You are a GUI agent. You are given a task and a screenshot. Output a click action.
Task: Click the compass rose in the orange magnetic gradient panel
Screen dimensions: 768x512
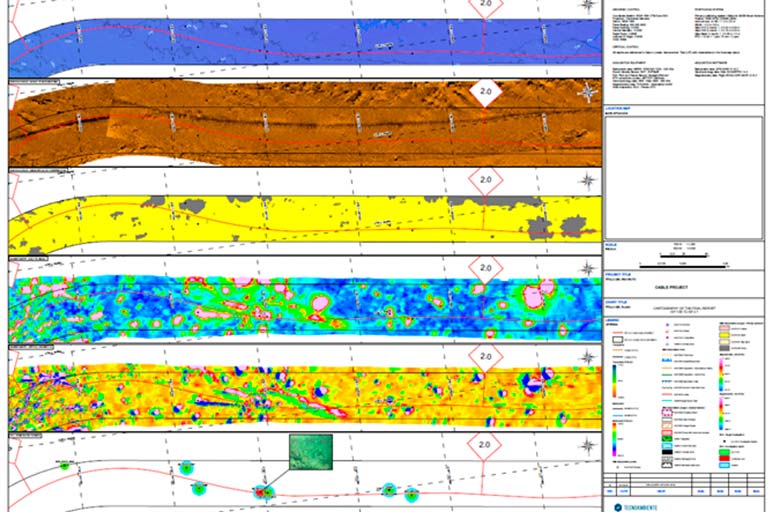[588, 357]
